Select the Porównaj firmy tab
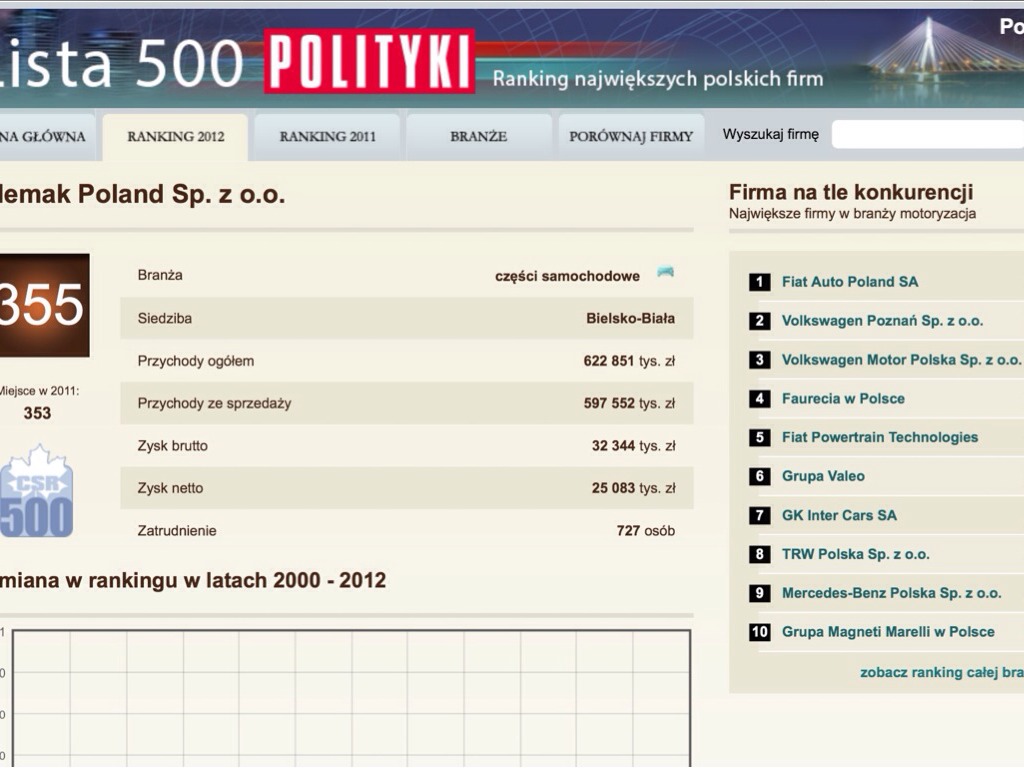 [630, 137]
